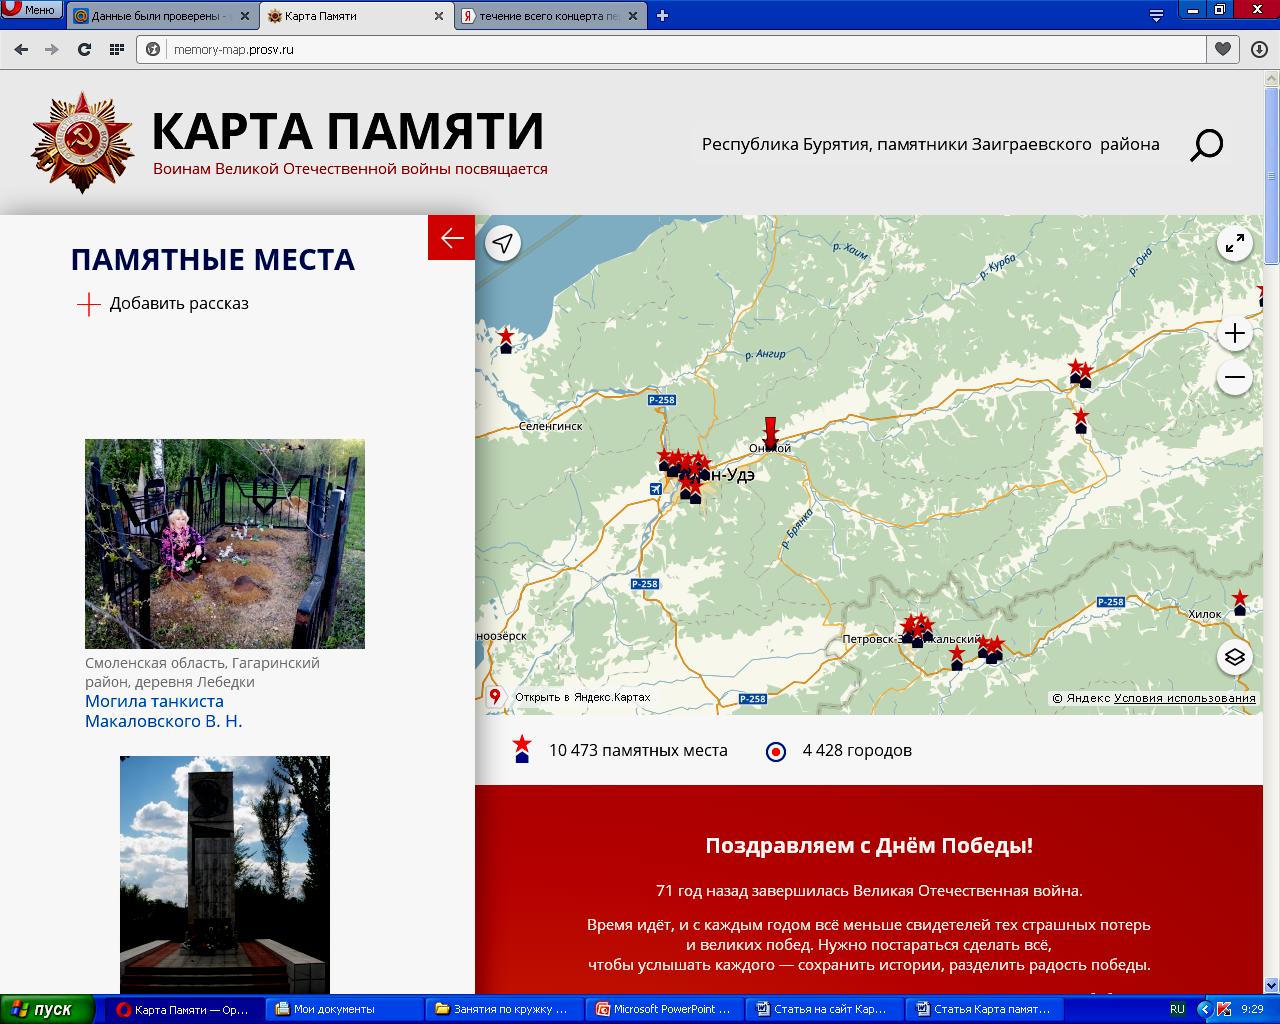Switch to Карта Памяти — Opera taskbar item
The width and height of the screenshot is (1280, 1024).
point(183,1009)
